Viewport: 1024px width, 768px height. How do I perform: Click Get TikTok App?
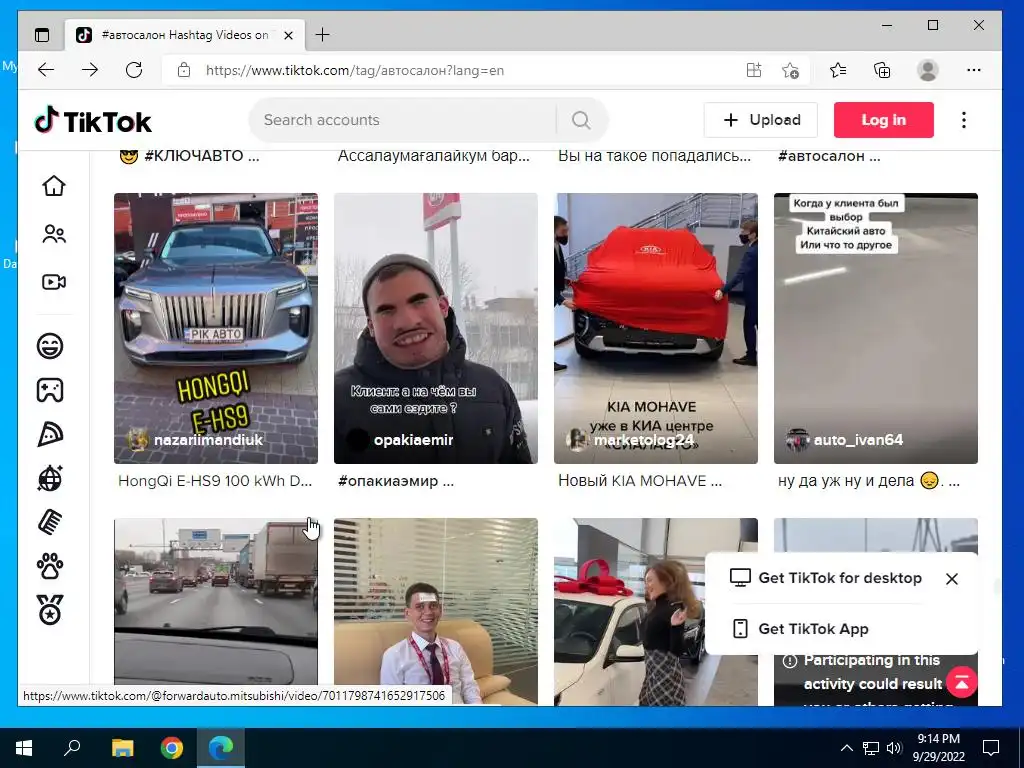pos(800,629)
